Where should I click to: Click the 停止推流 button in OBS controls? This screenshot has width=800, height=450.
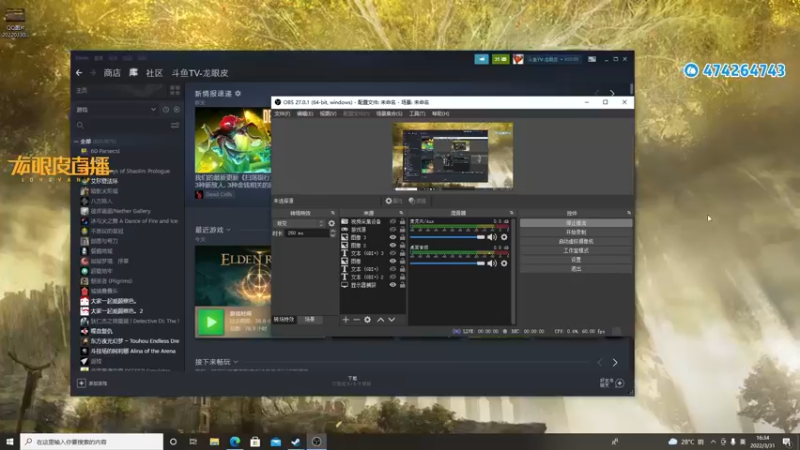(x=576, y=223)
